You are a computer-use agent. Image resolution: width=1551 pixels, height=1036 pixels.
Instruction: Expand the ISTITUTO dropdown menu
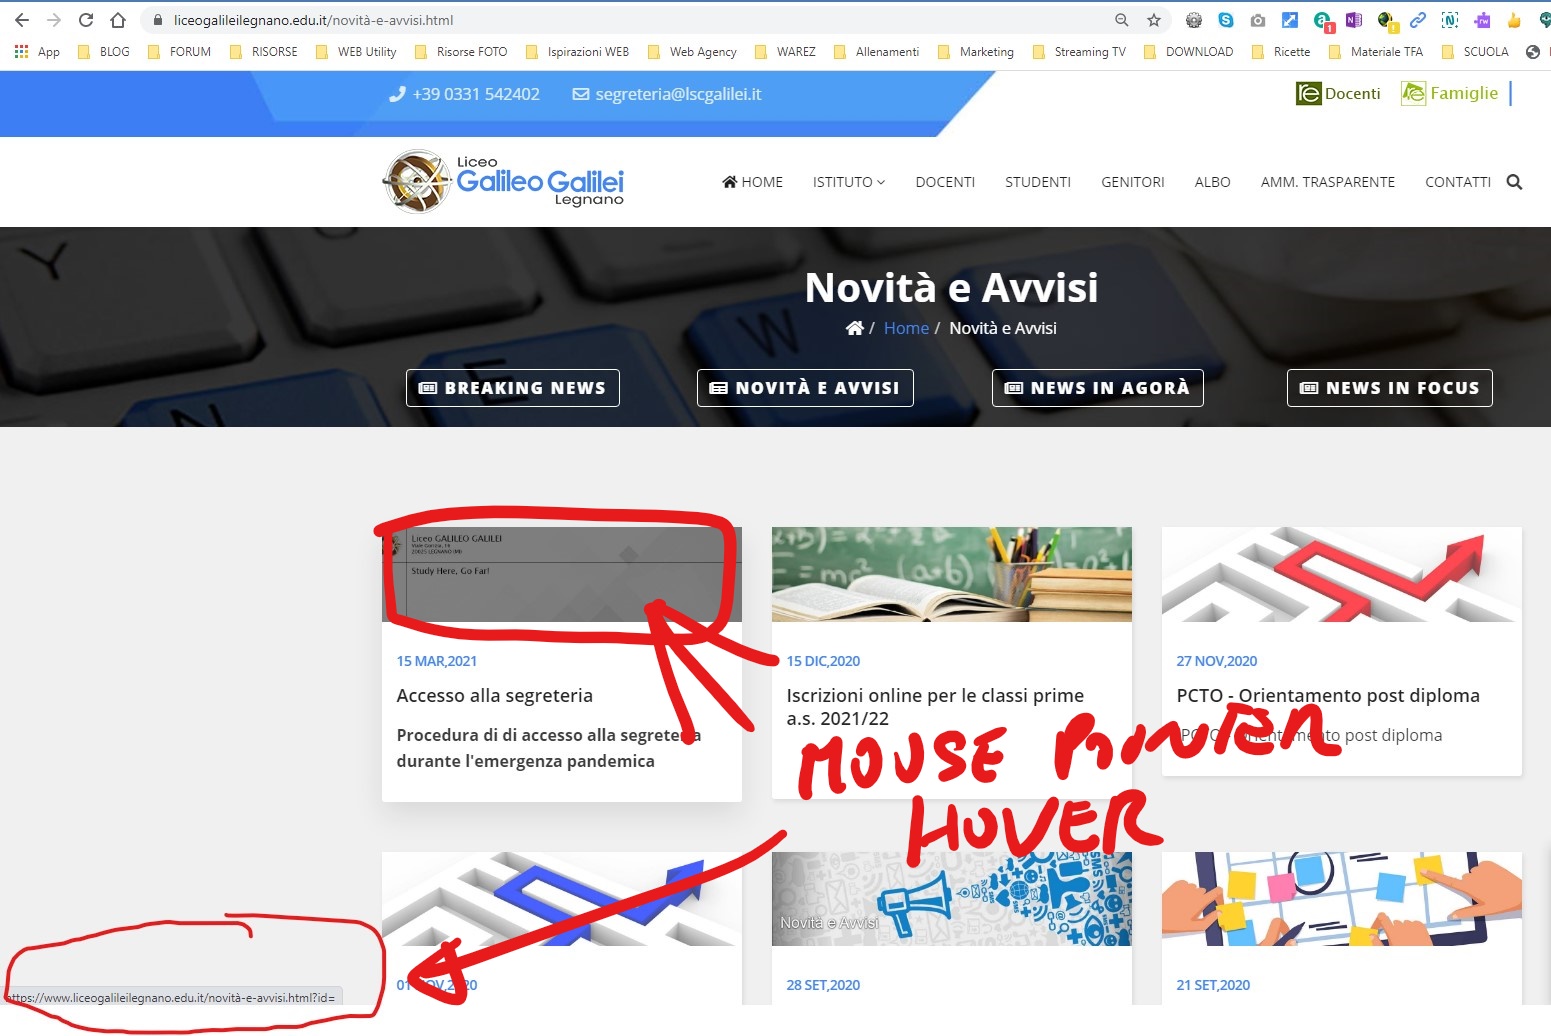(848, 182)
